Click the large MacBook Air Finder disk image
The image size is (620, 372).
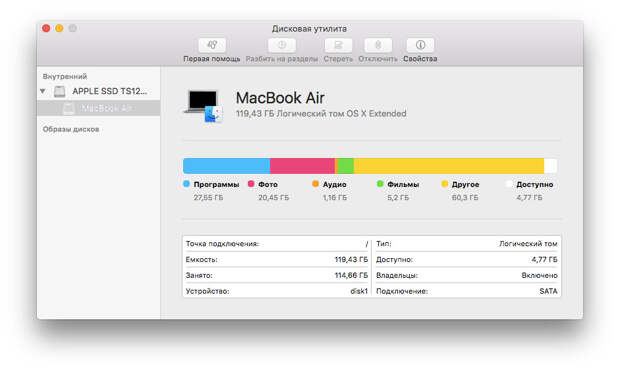tap(204, 106)
